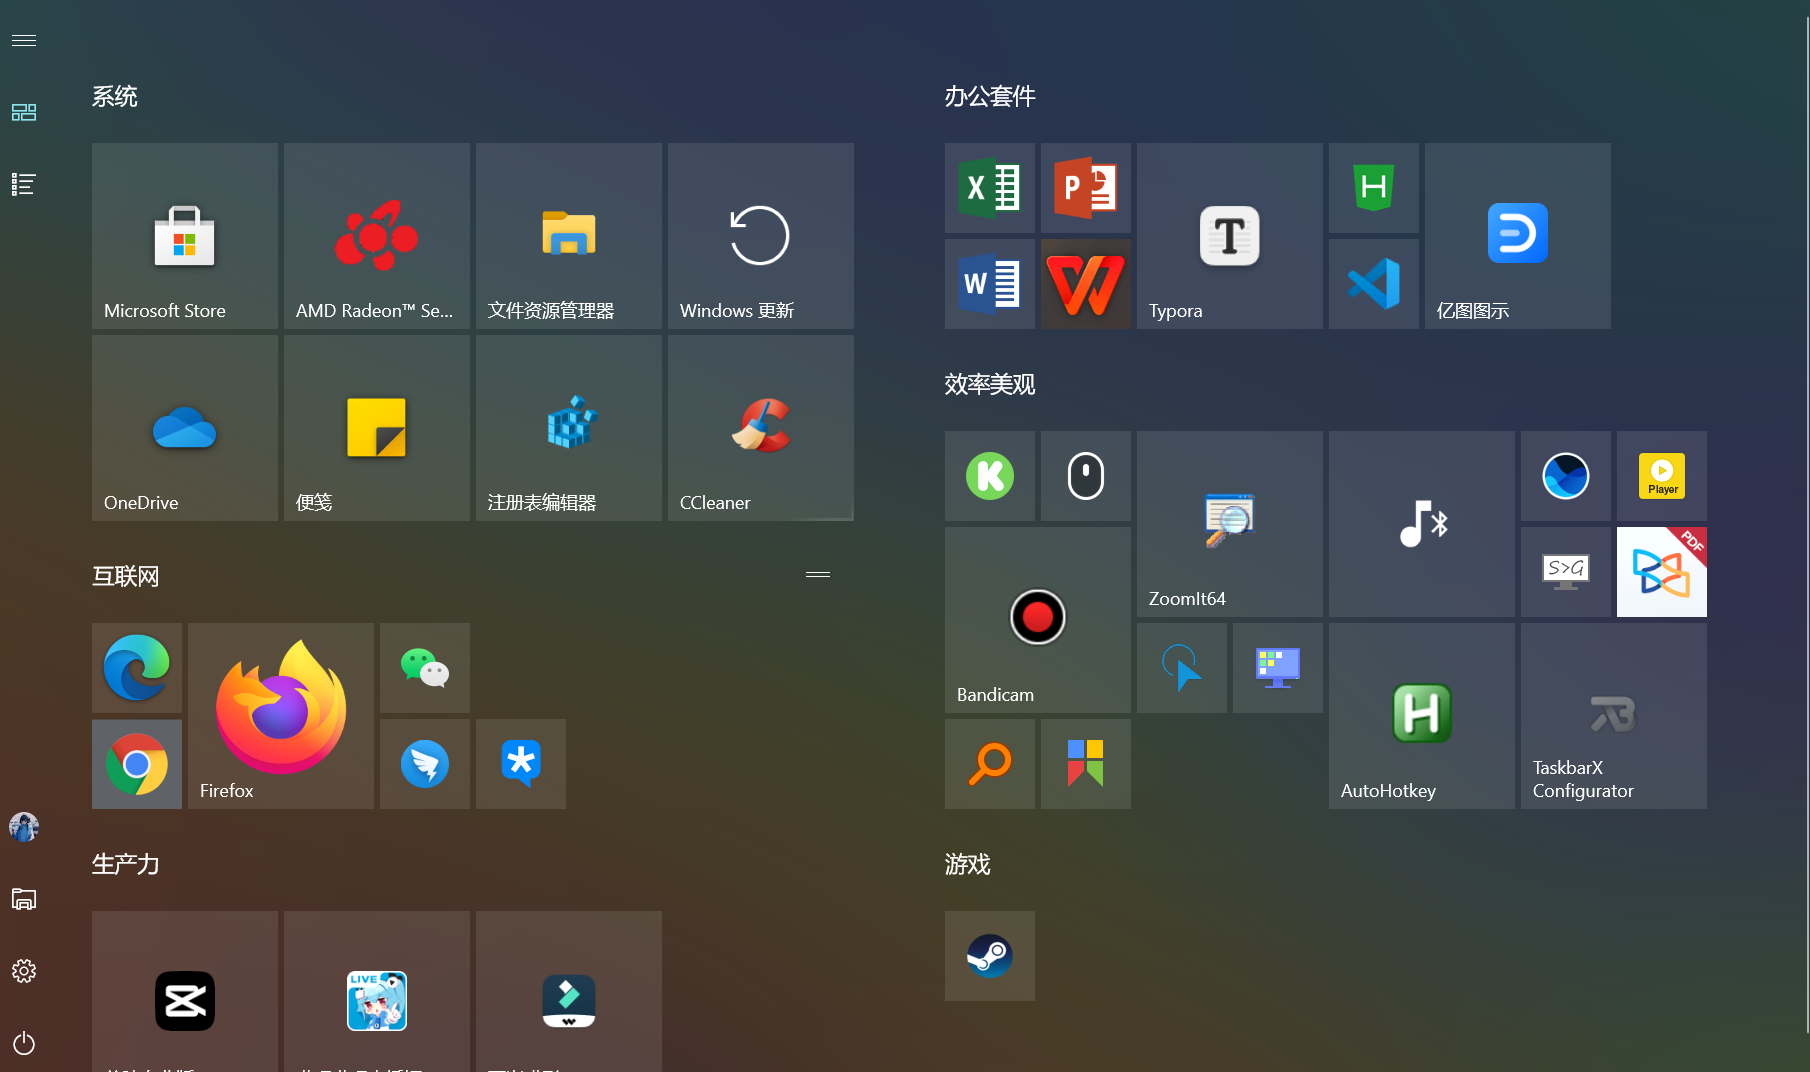Open TaskbarX Configurator tile
The height and width of the screenshot is (1072, 1810).
tap(1614, 716)
